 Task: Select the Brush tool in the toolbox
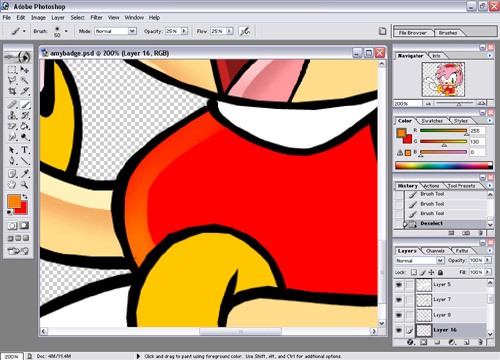(x=25, y=105)
